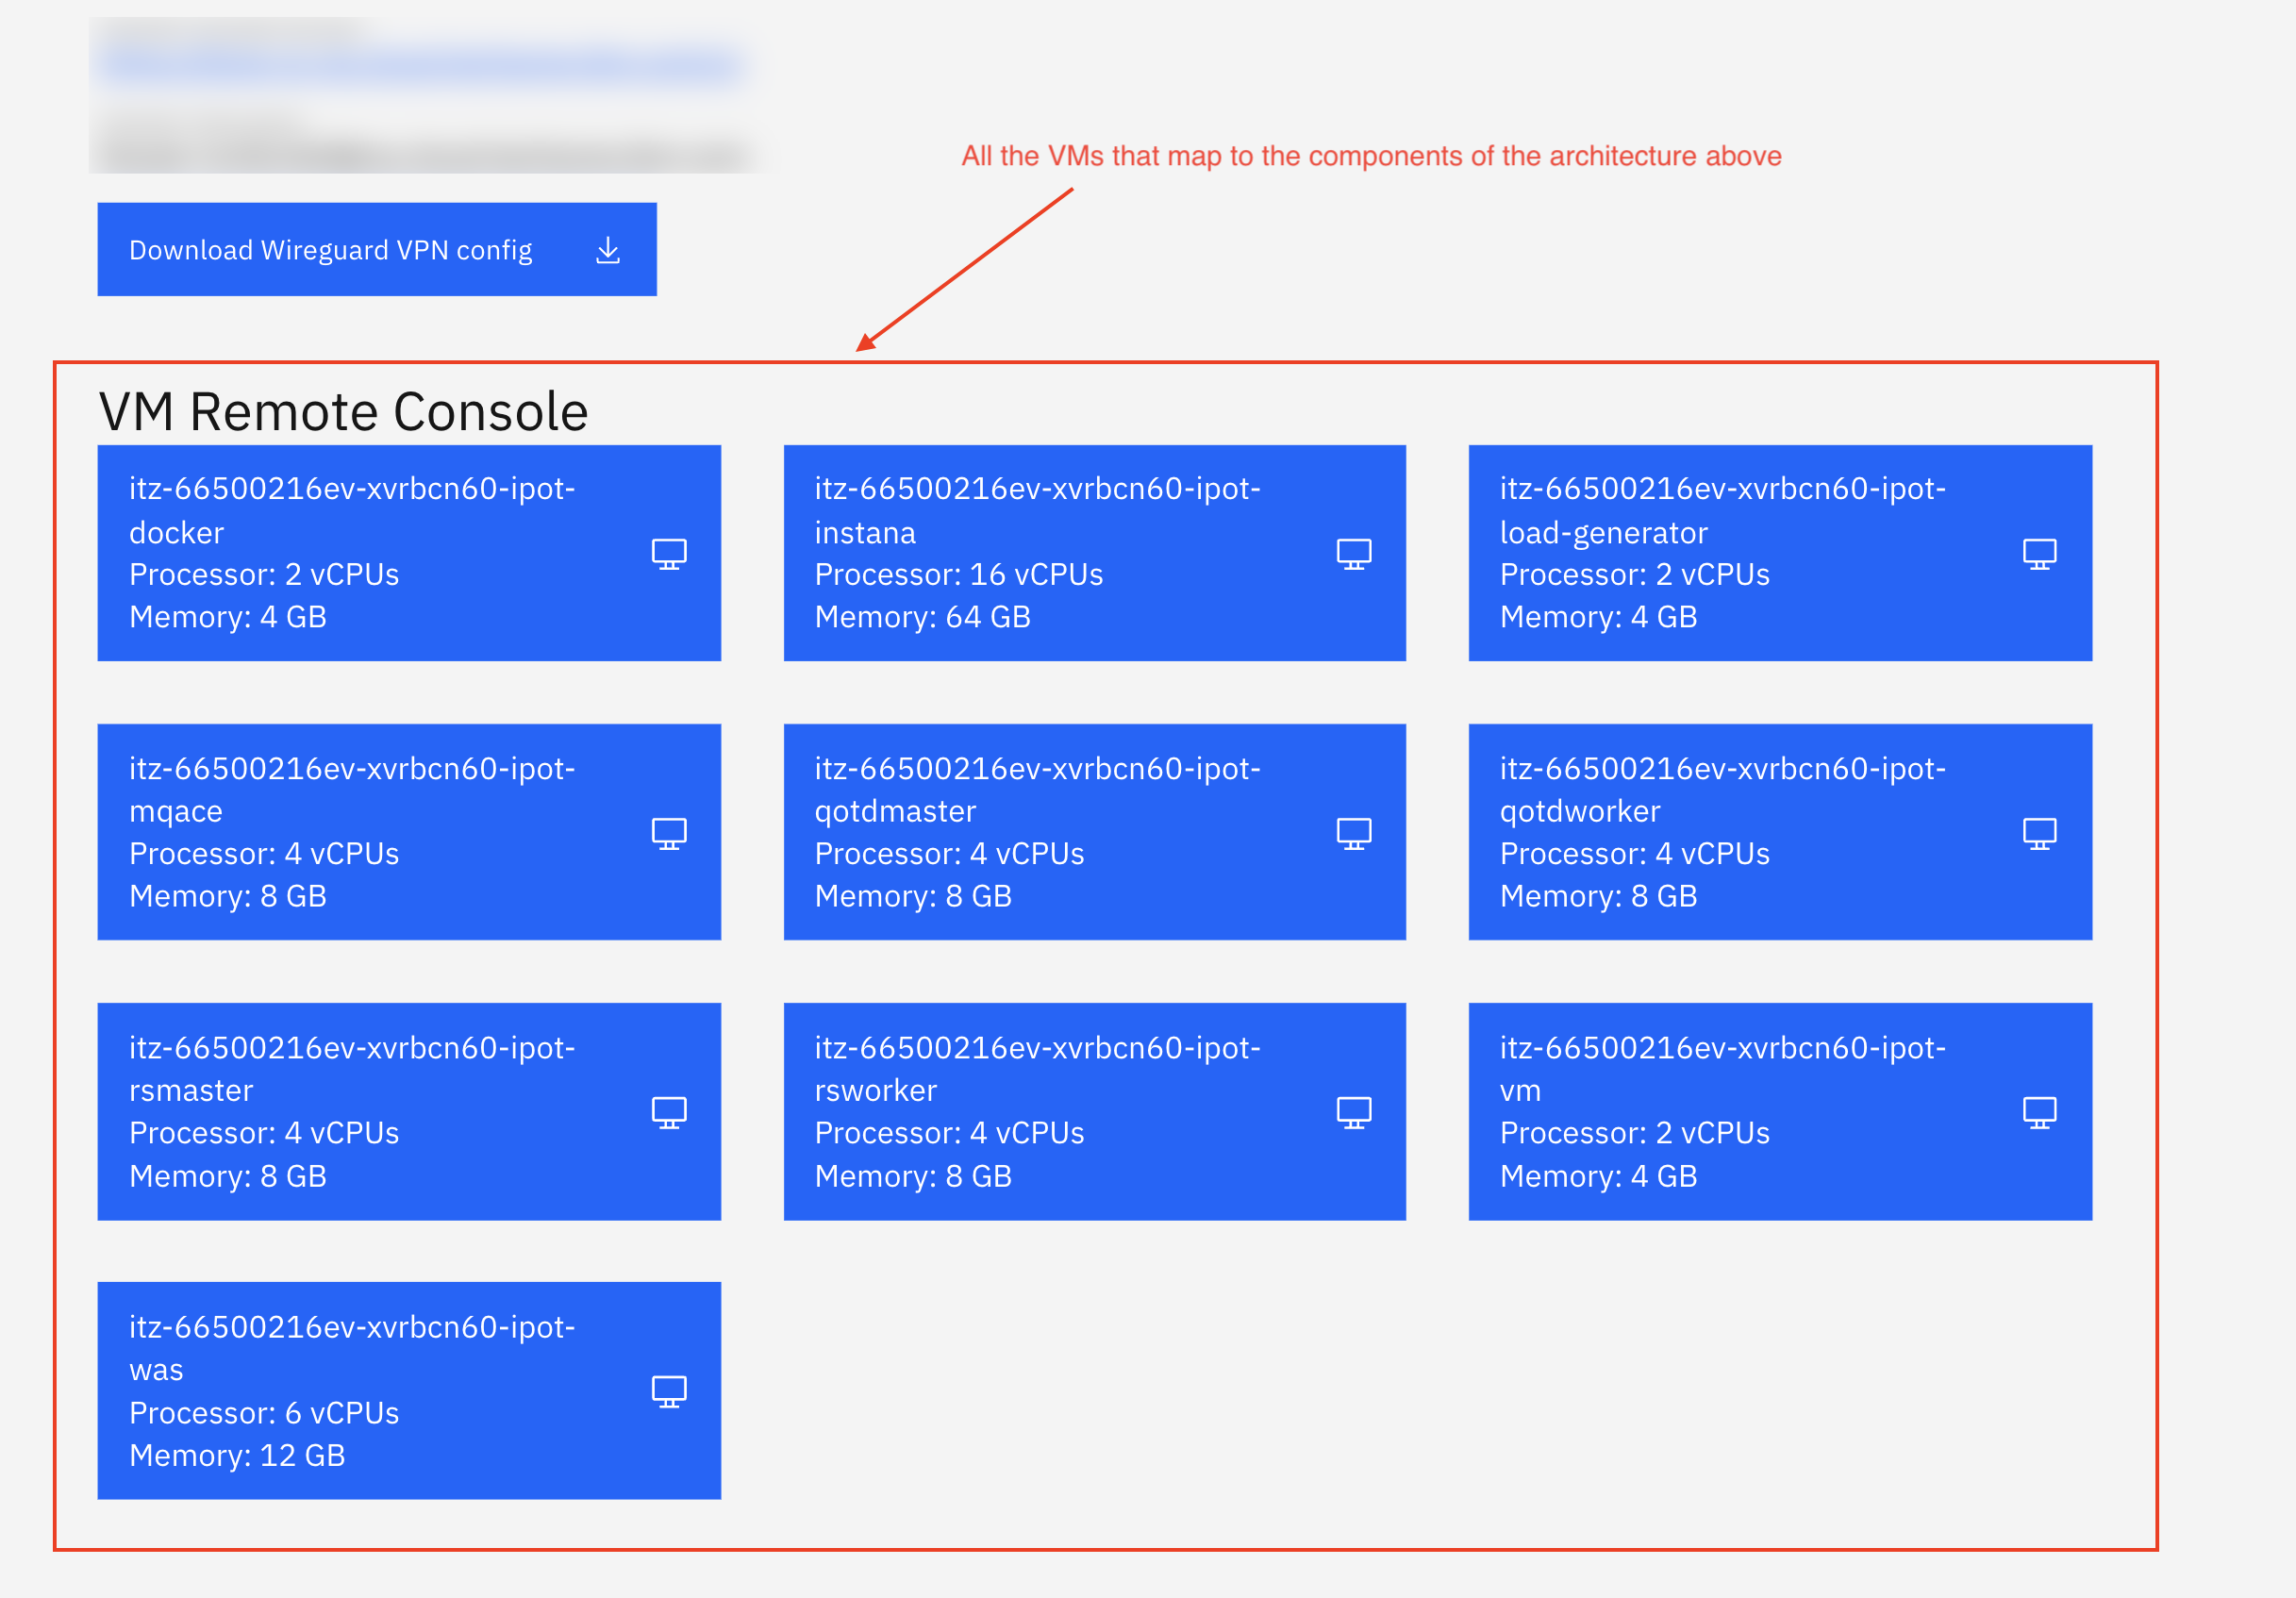The height and width of the screenshot is (1598, 2296).
Task: Click 'Memory: 8 GB' on qotdmaster card
Action: [x=913, y=896]
